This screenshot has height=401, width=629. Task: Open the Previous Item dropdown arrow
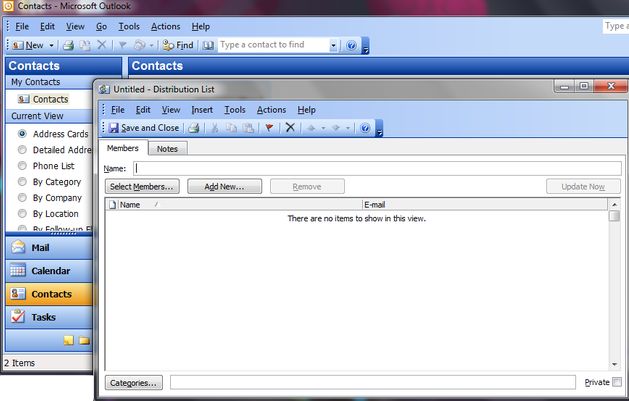tap(323, 128)
